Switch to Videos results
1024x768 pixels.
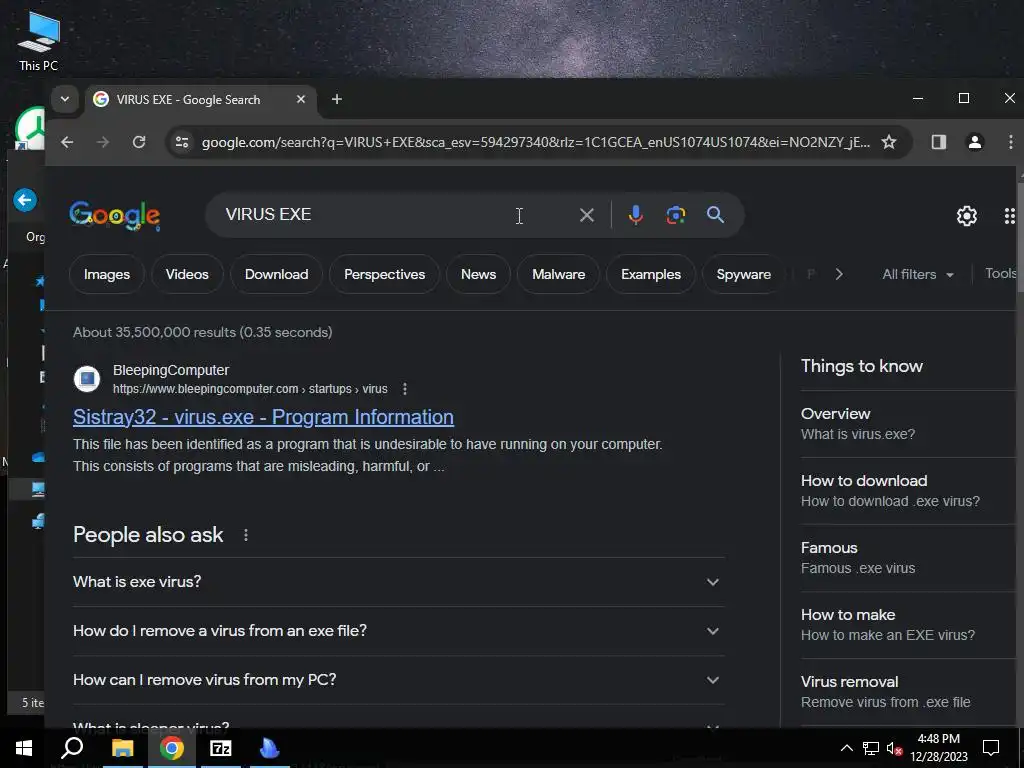coord(187,274)
